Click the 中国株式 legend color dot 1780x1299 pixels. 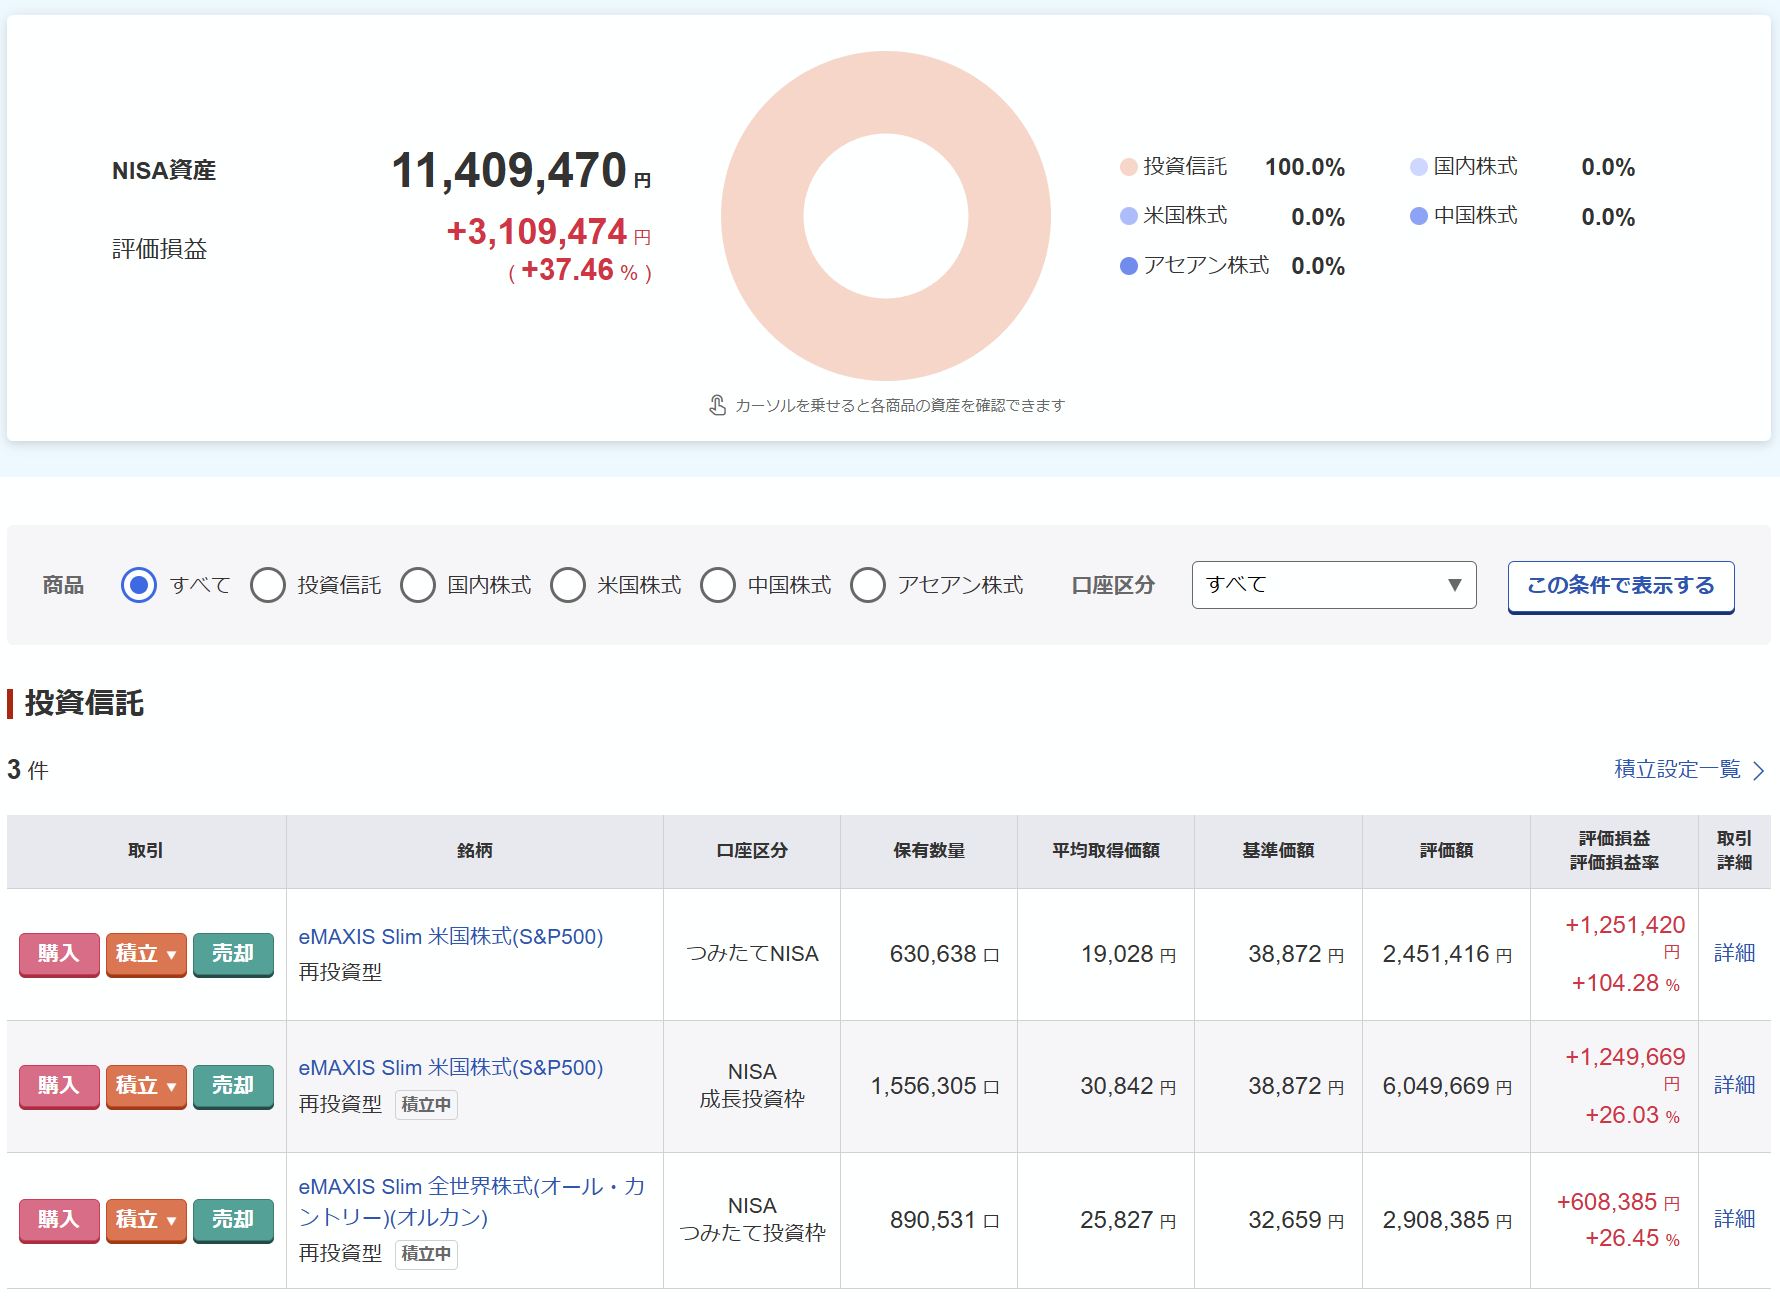click(1418, 216)
